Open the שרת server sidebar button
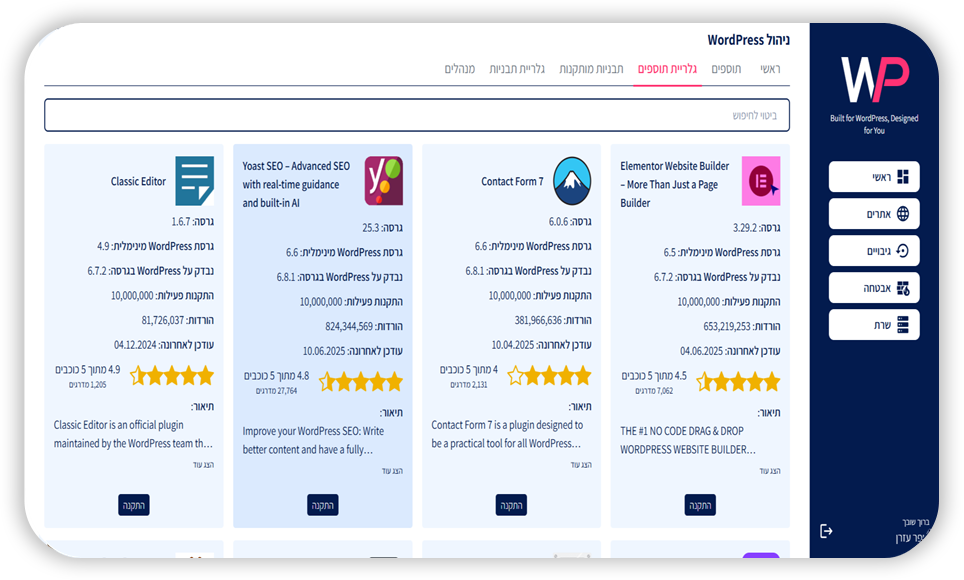Screen dimensions: 964x580 [874, 325]
